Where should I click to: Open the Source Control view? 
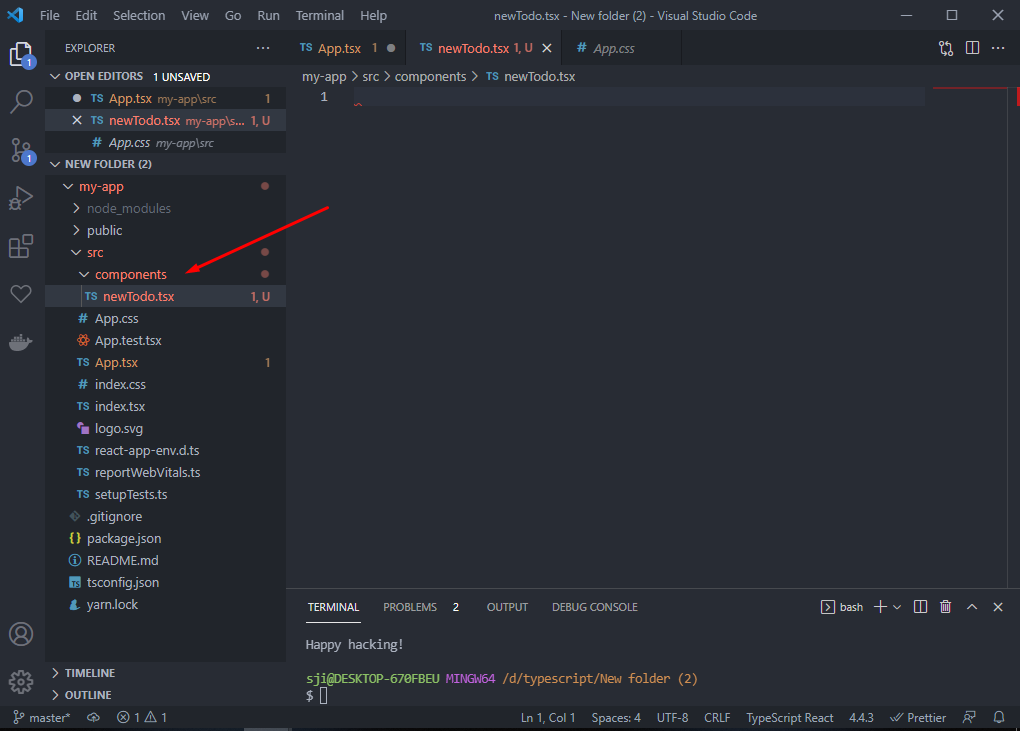tap(21, 150)
